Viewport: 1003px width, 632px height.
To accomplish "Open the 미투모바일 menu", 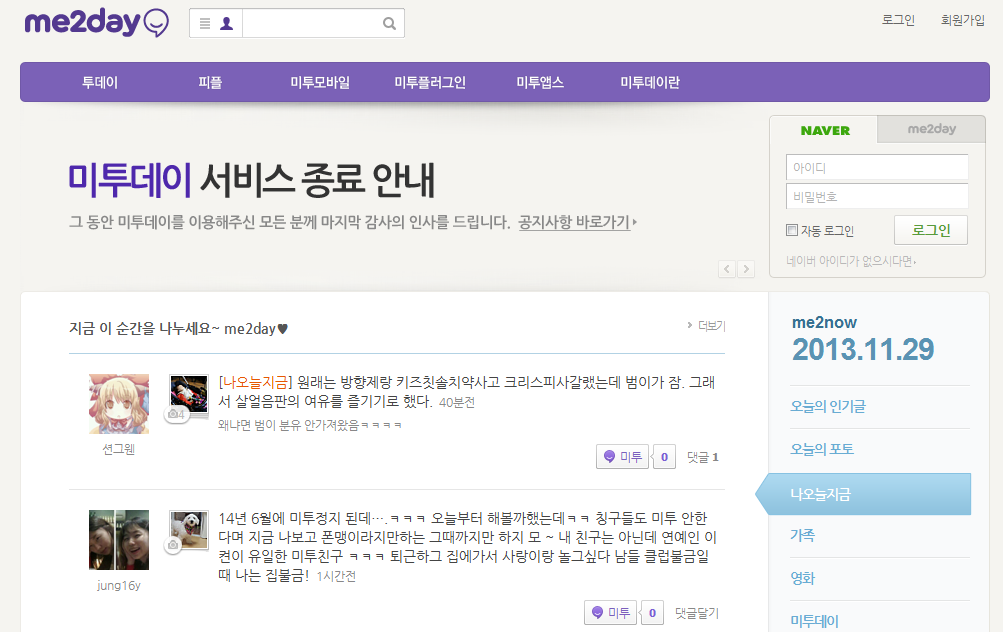I will [x=320, y=83].
